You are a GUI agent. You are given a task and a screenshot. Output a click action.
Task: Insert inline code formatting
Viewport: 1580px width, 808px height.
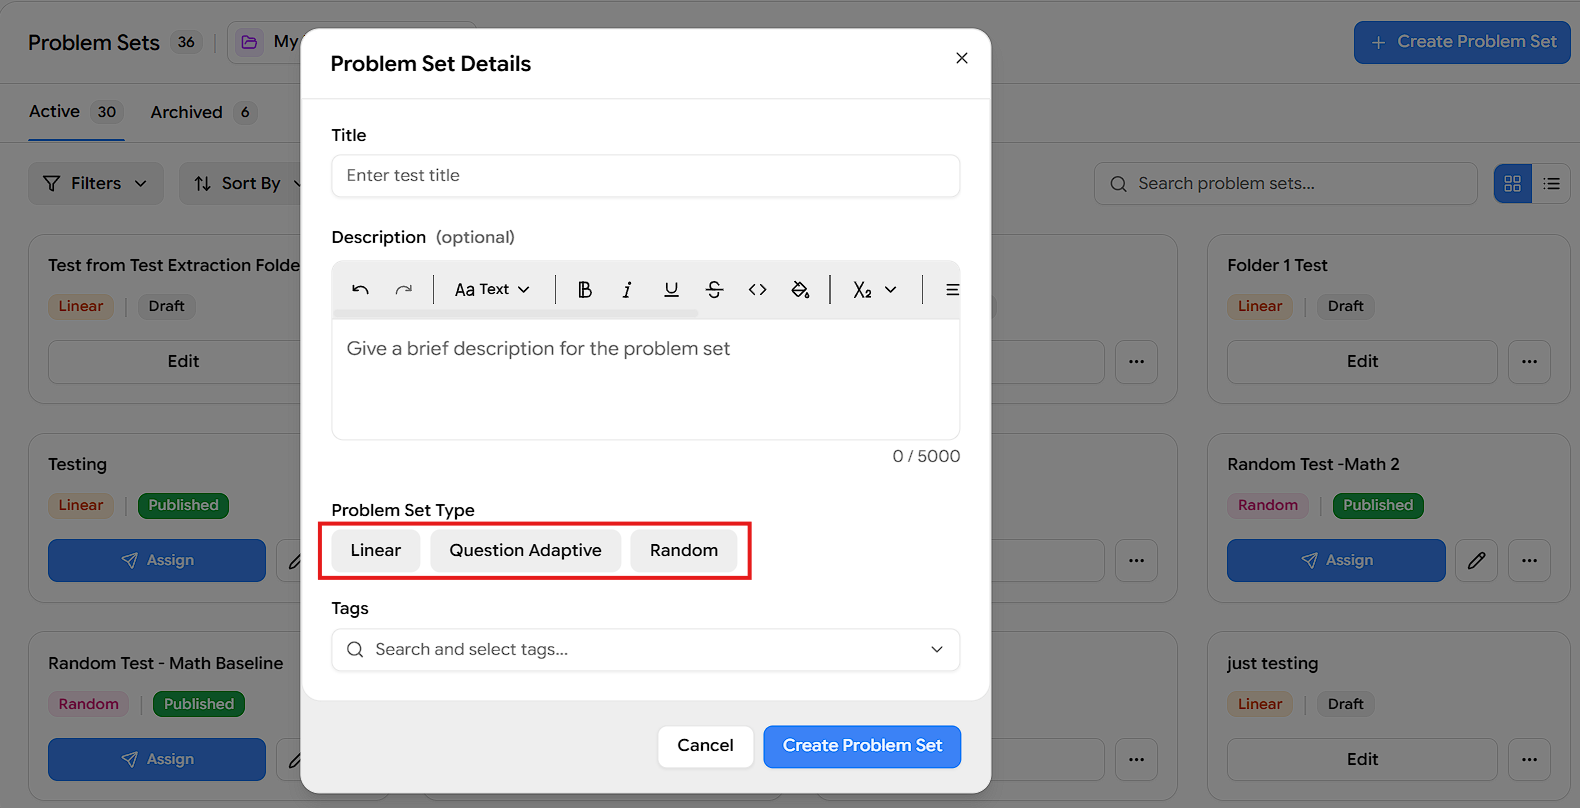tap(757, 290)
